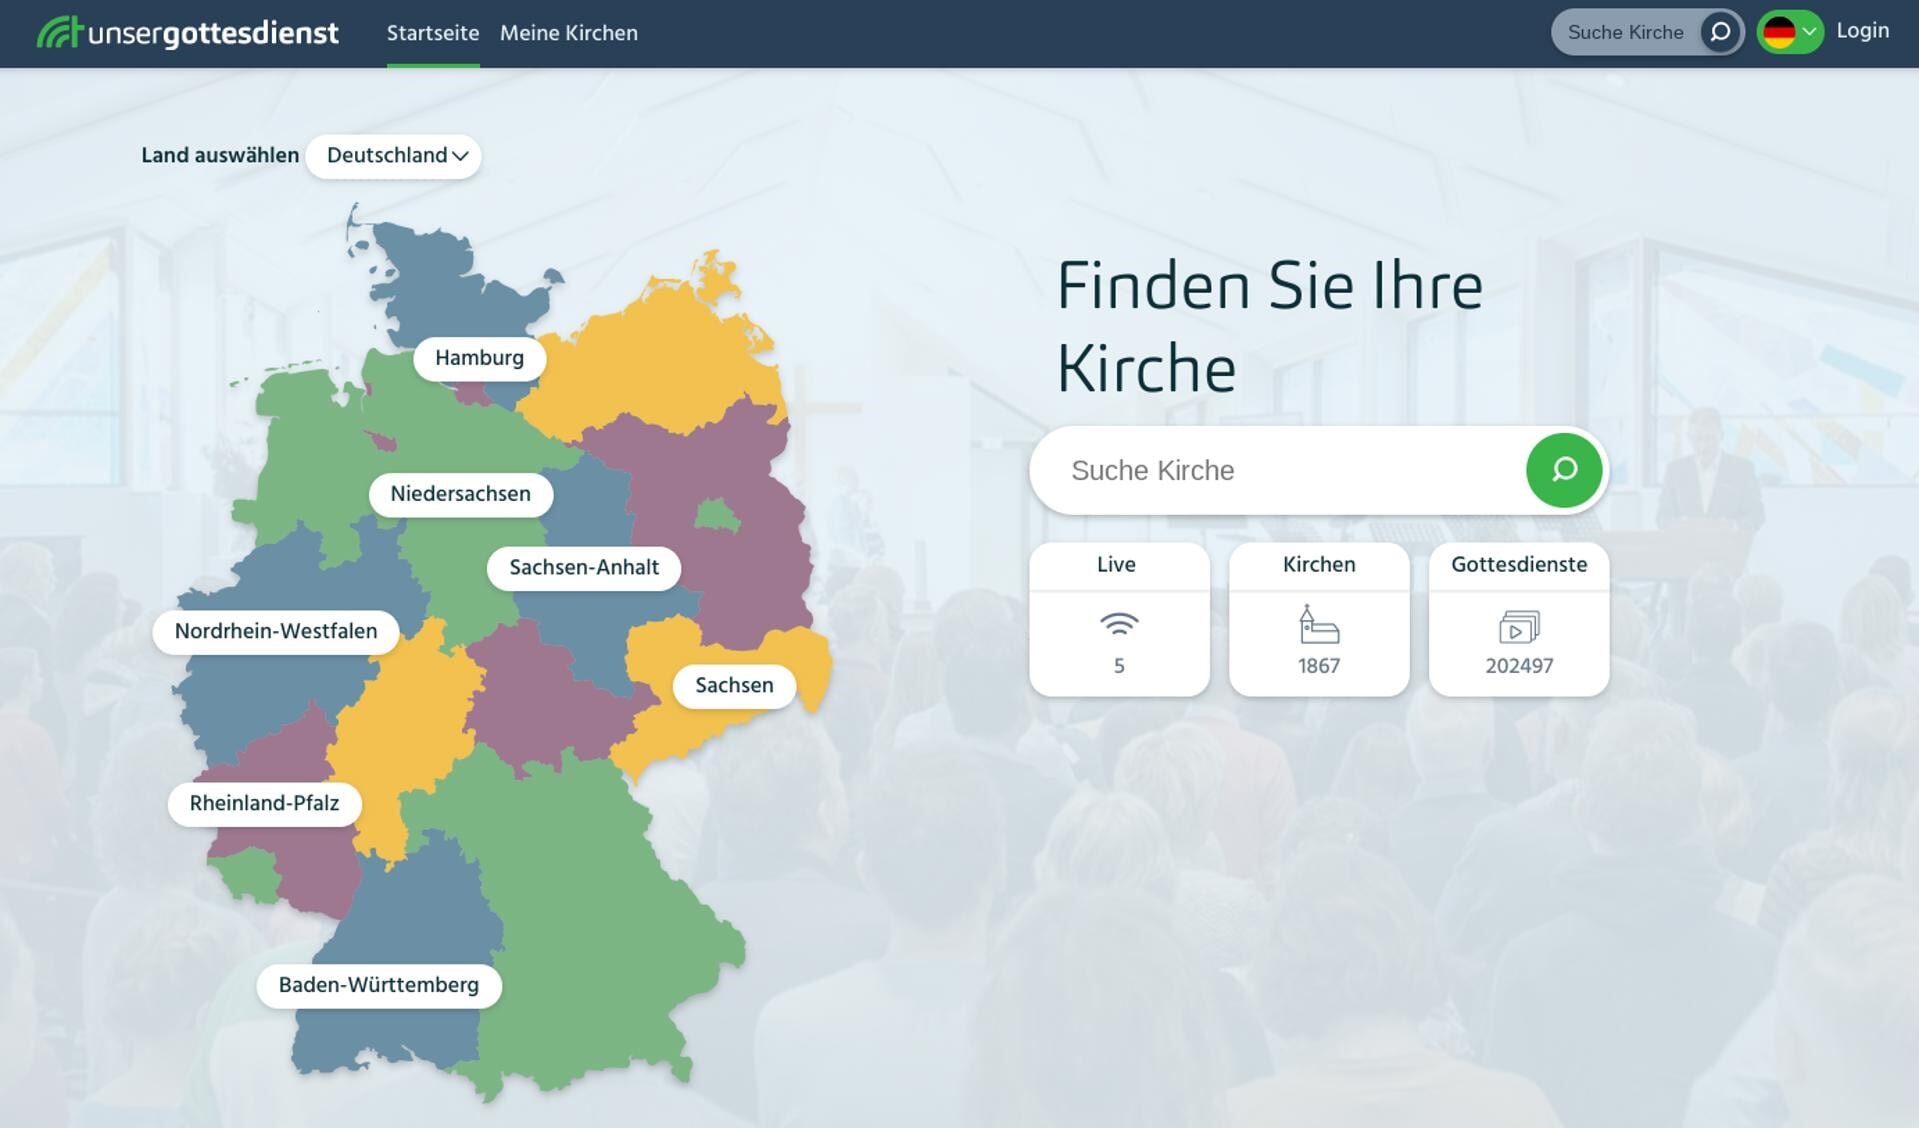Click the green search button
Screen dimensions: 1919x1128
(1564, 470)
